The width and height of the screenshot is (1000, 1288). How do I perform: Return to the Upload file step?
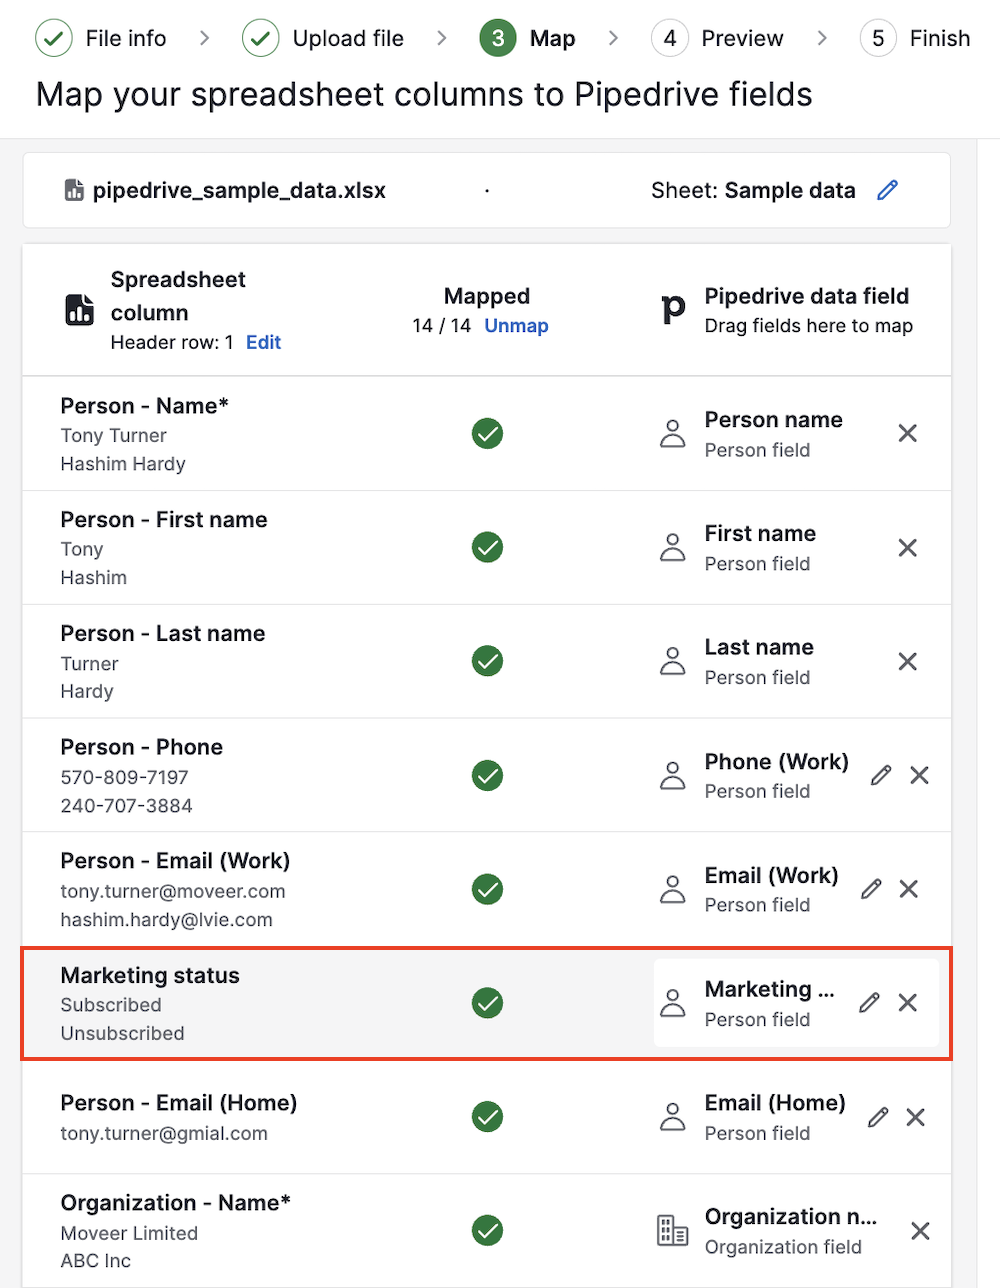[324, 38]
